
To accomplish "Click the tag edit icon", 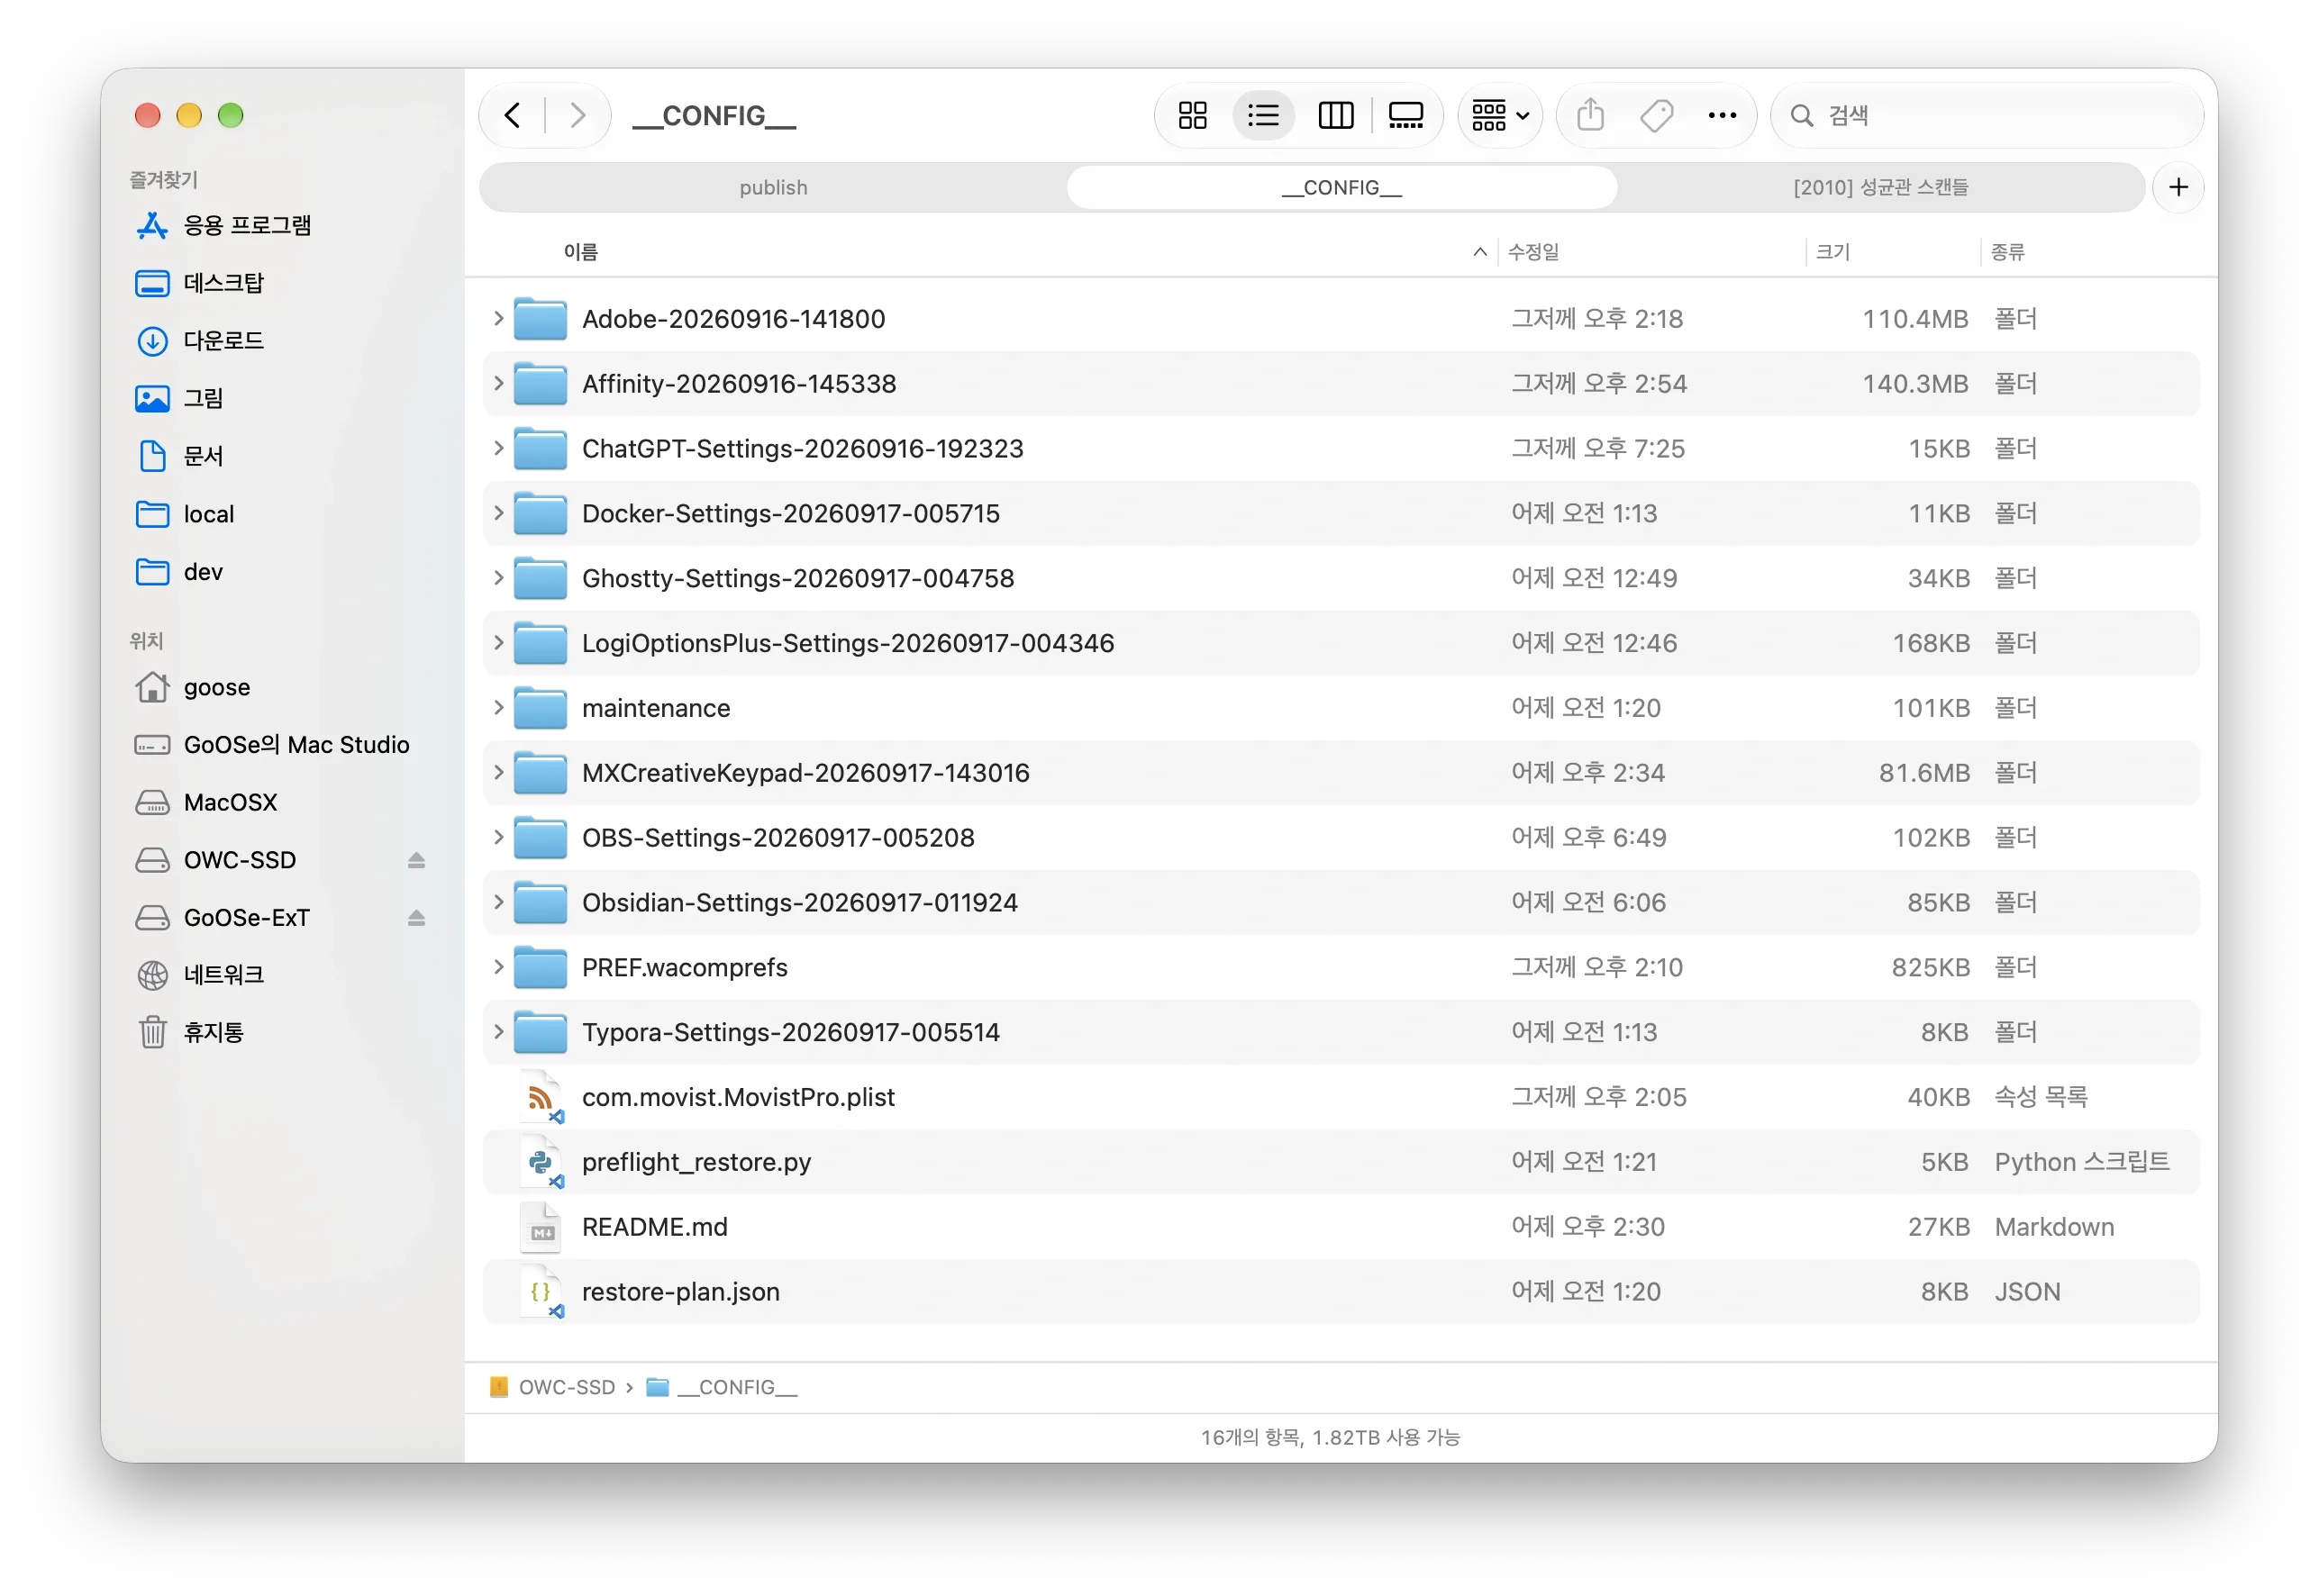I will click(1656, 116).
